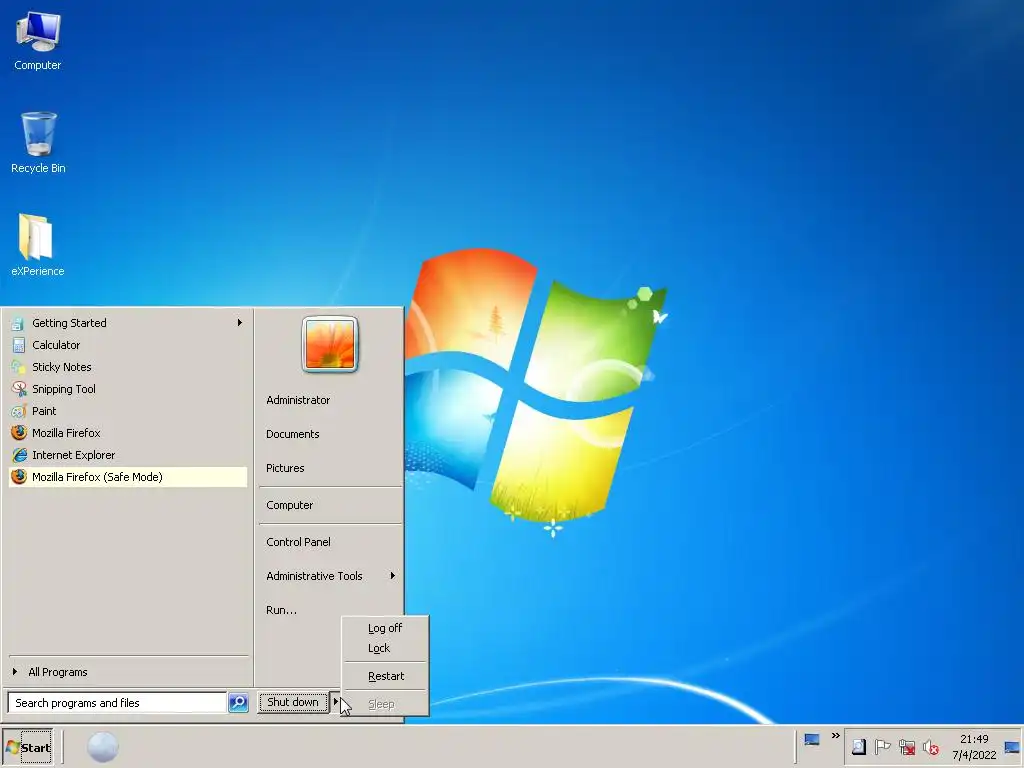1024x768 pixels.
Task: Open Control Panel
Action: pyautogui.click(x=298, y=542)
